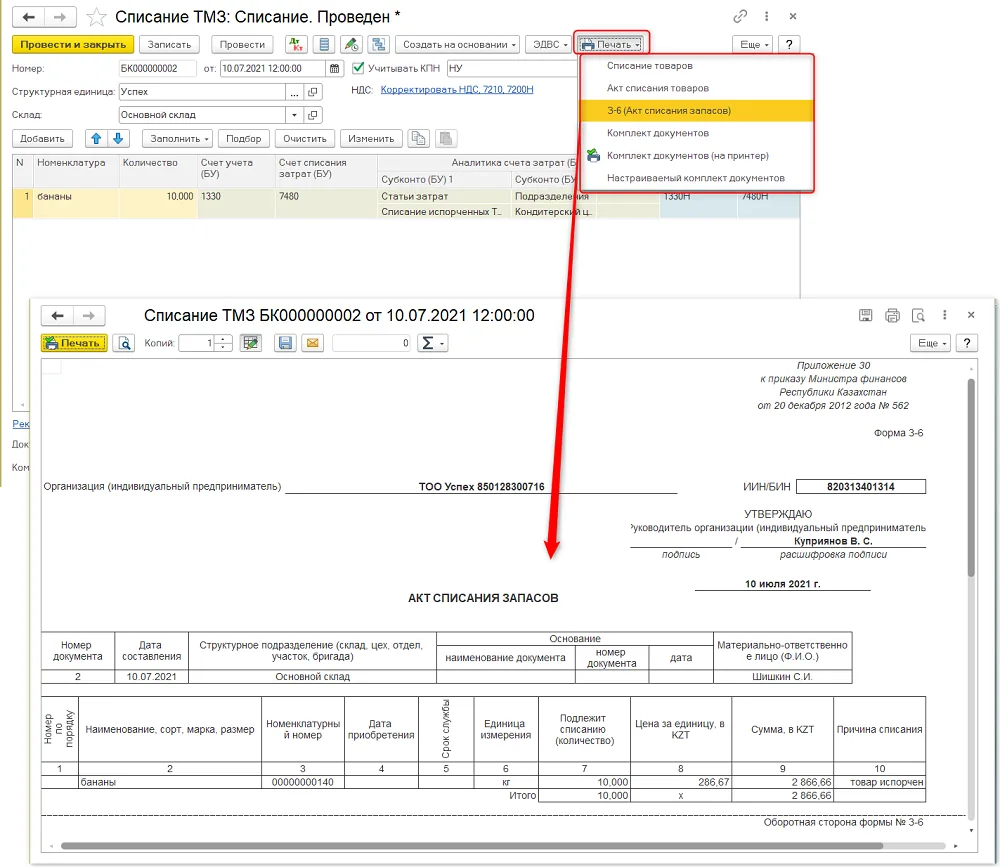This screenshot has height=867, width=1000.
Task: Click the Номер input field
Action: (x=157, y=68)
